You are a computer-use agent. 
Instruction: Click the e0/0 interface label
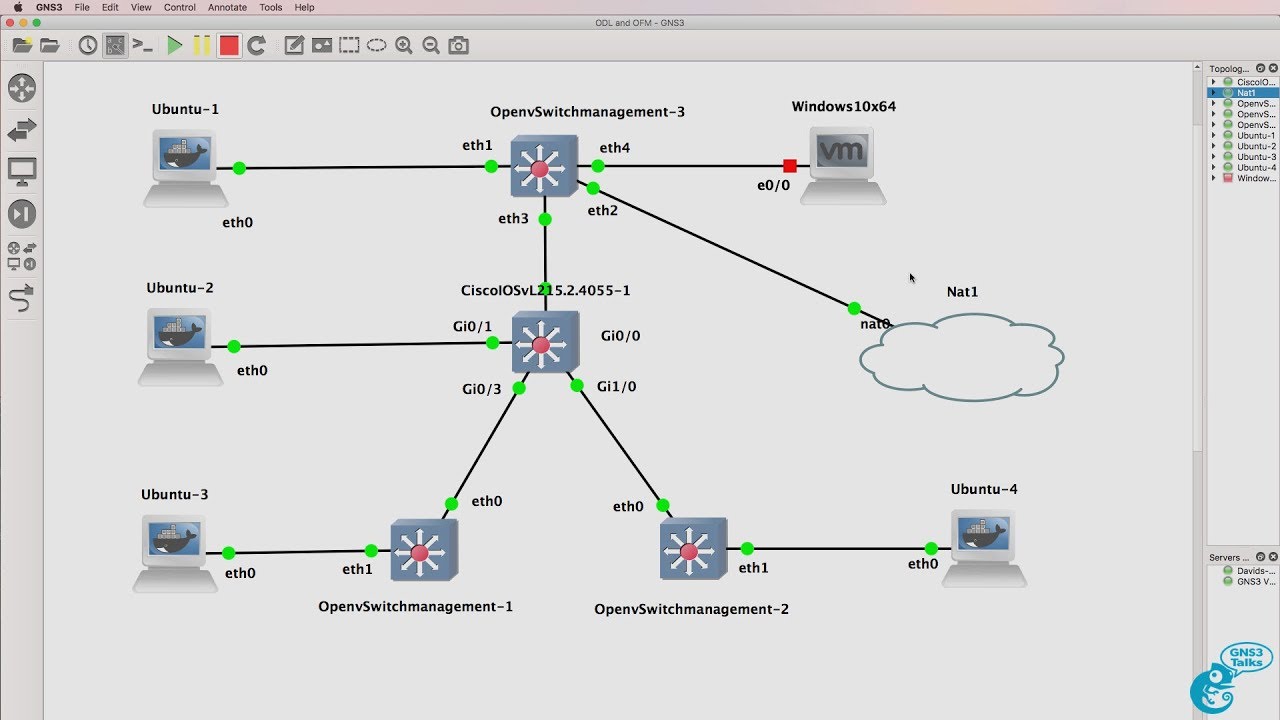coord(773,185)
